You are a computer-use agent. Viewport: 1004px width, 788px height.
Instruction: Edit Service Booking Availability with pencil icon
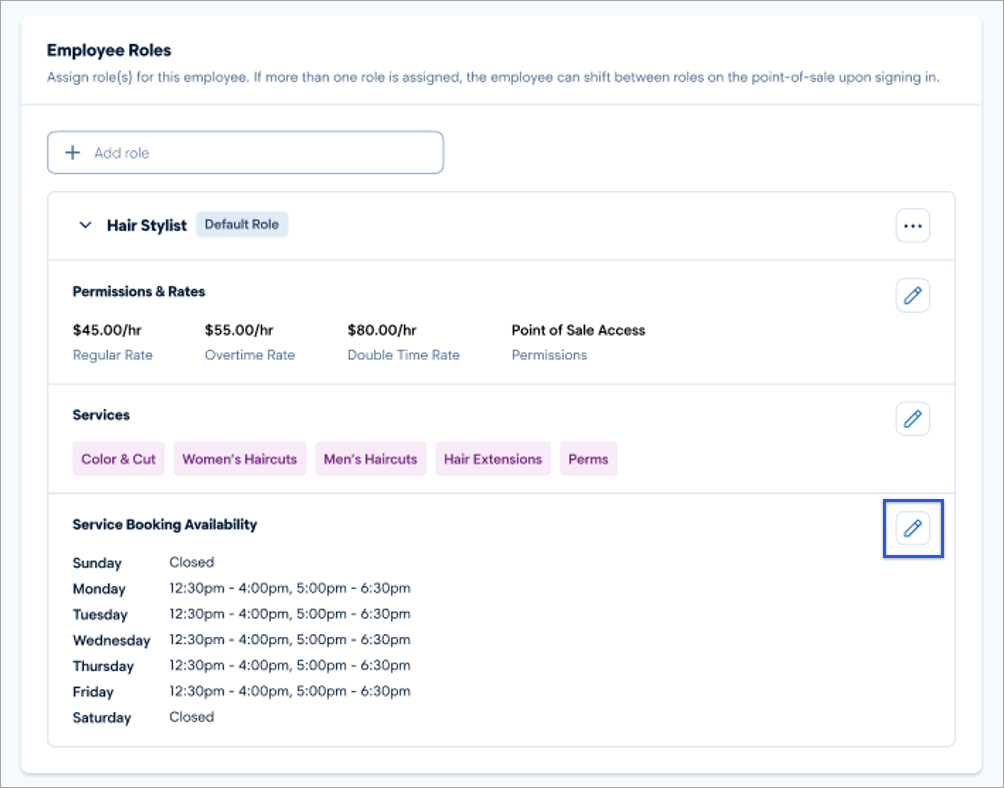(x=912, y=528)
